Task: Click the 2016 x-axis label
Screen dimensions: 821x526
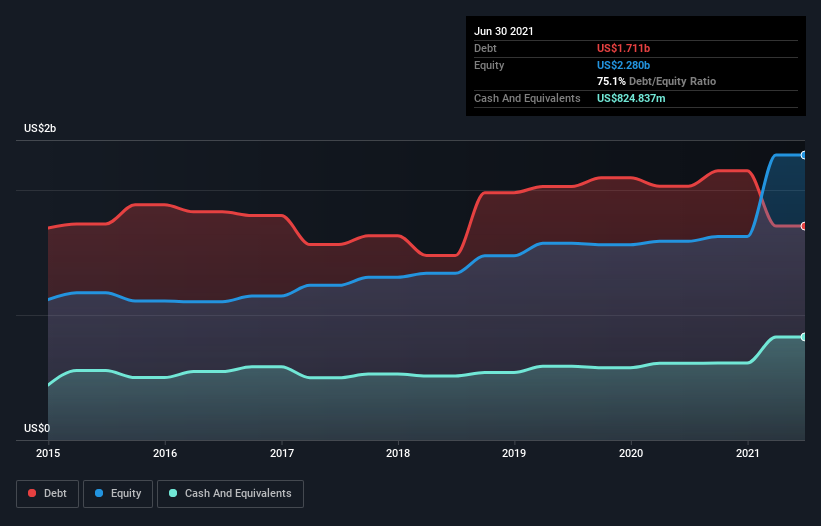Action: tap(165, 453)
